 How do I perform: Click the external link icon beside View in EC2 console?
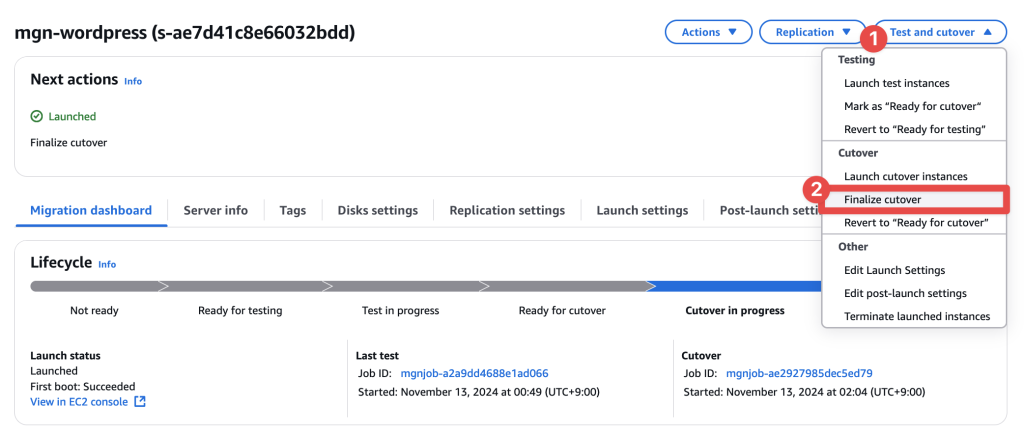point(140,402)
